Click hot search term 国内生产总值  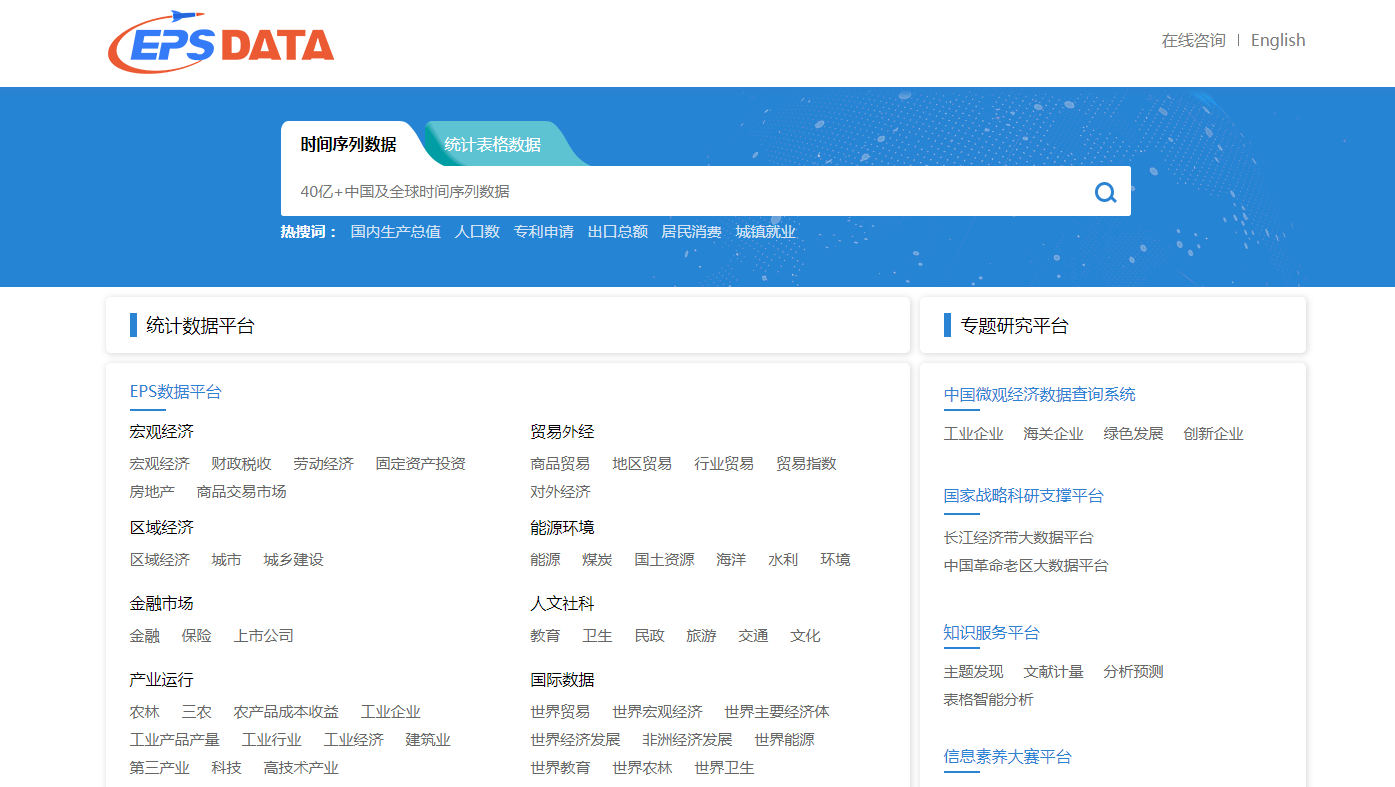395,232
